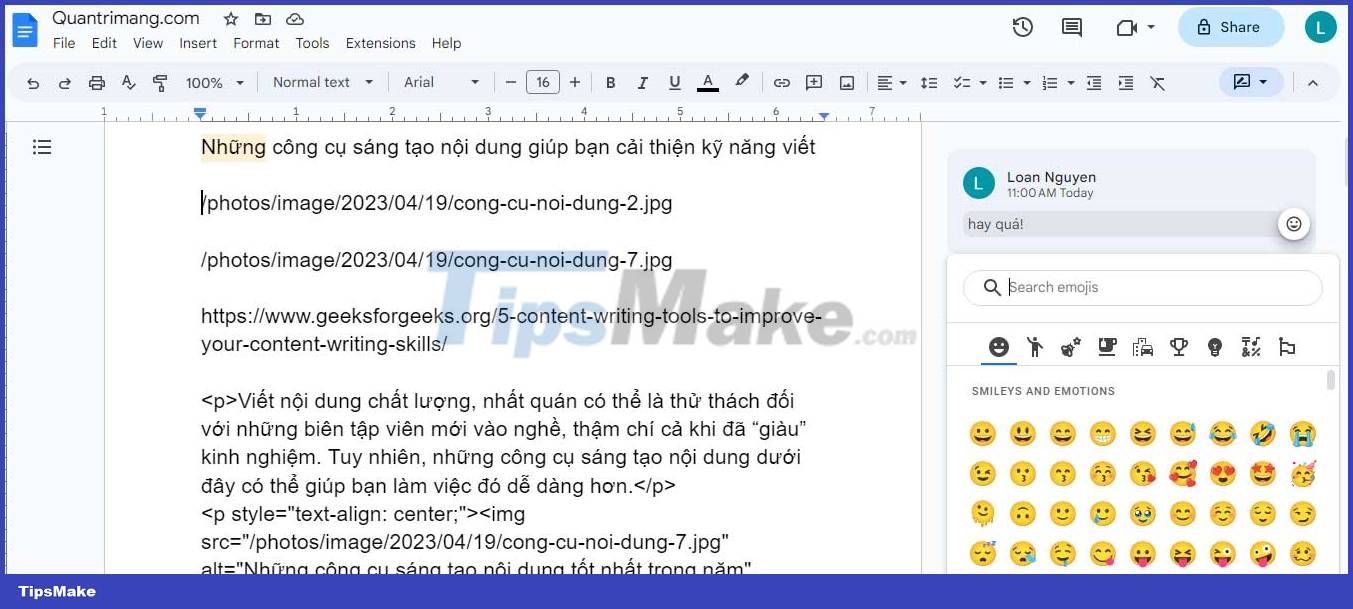This screenshot has height=609, width=1353.
Task: Click the Insert image icon
Action: tap(846, 82)
